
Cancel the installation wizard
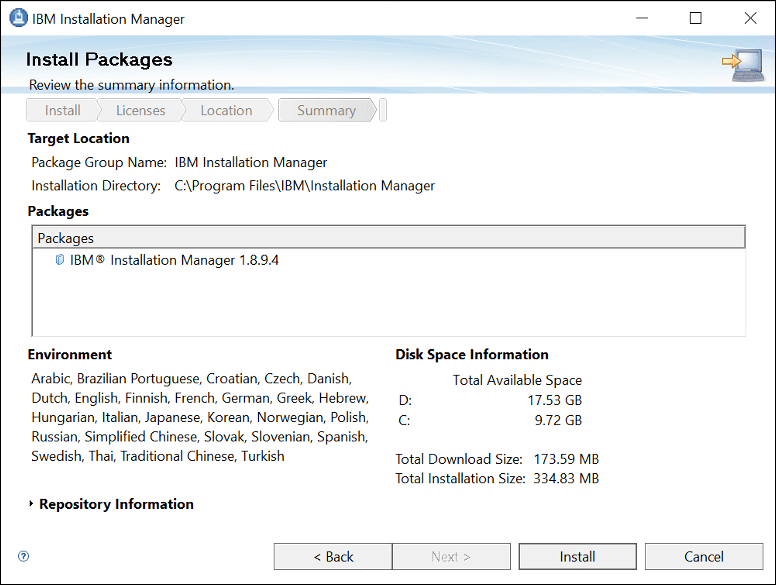tap(704, 557)
